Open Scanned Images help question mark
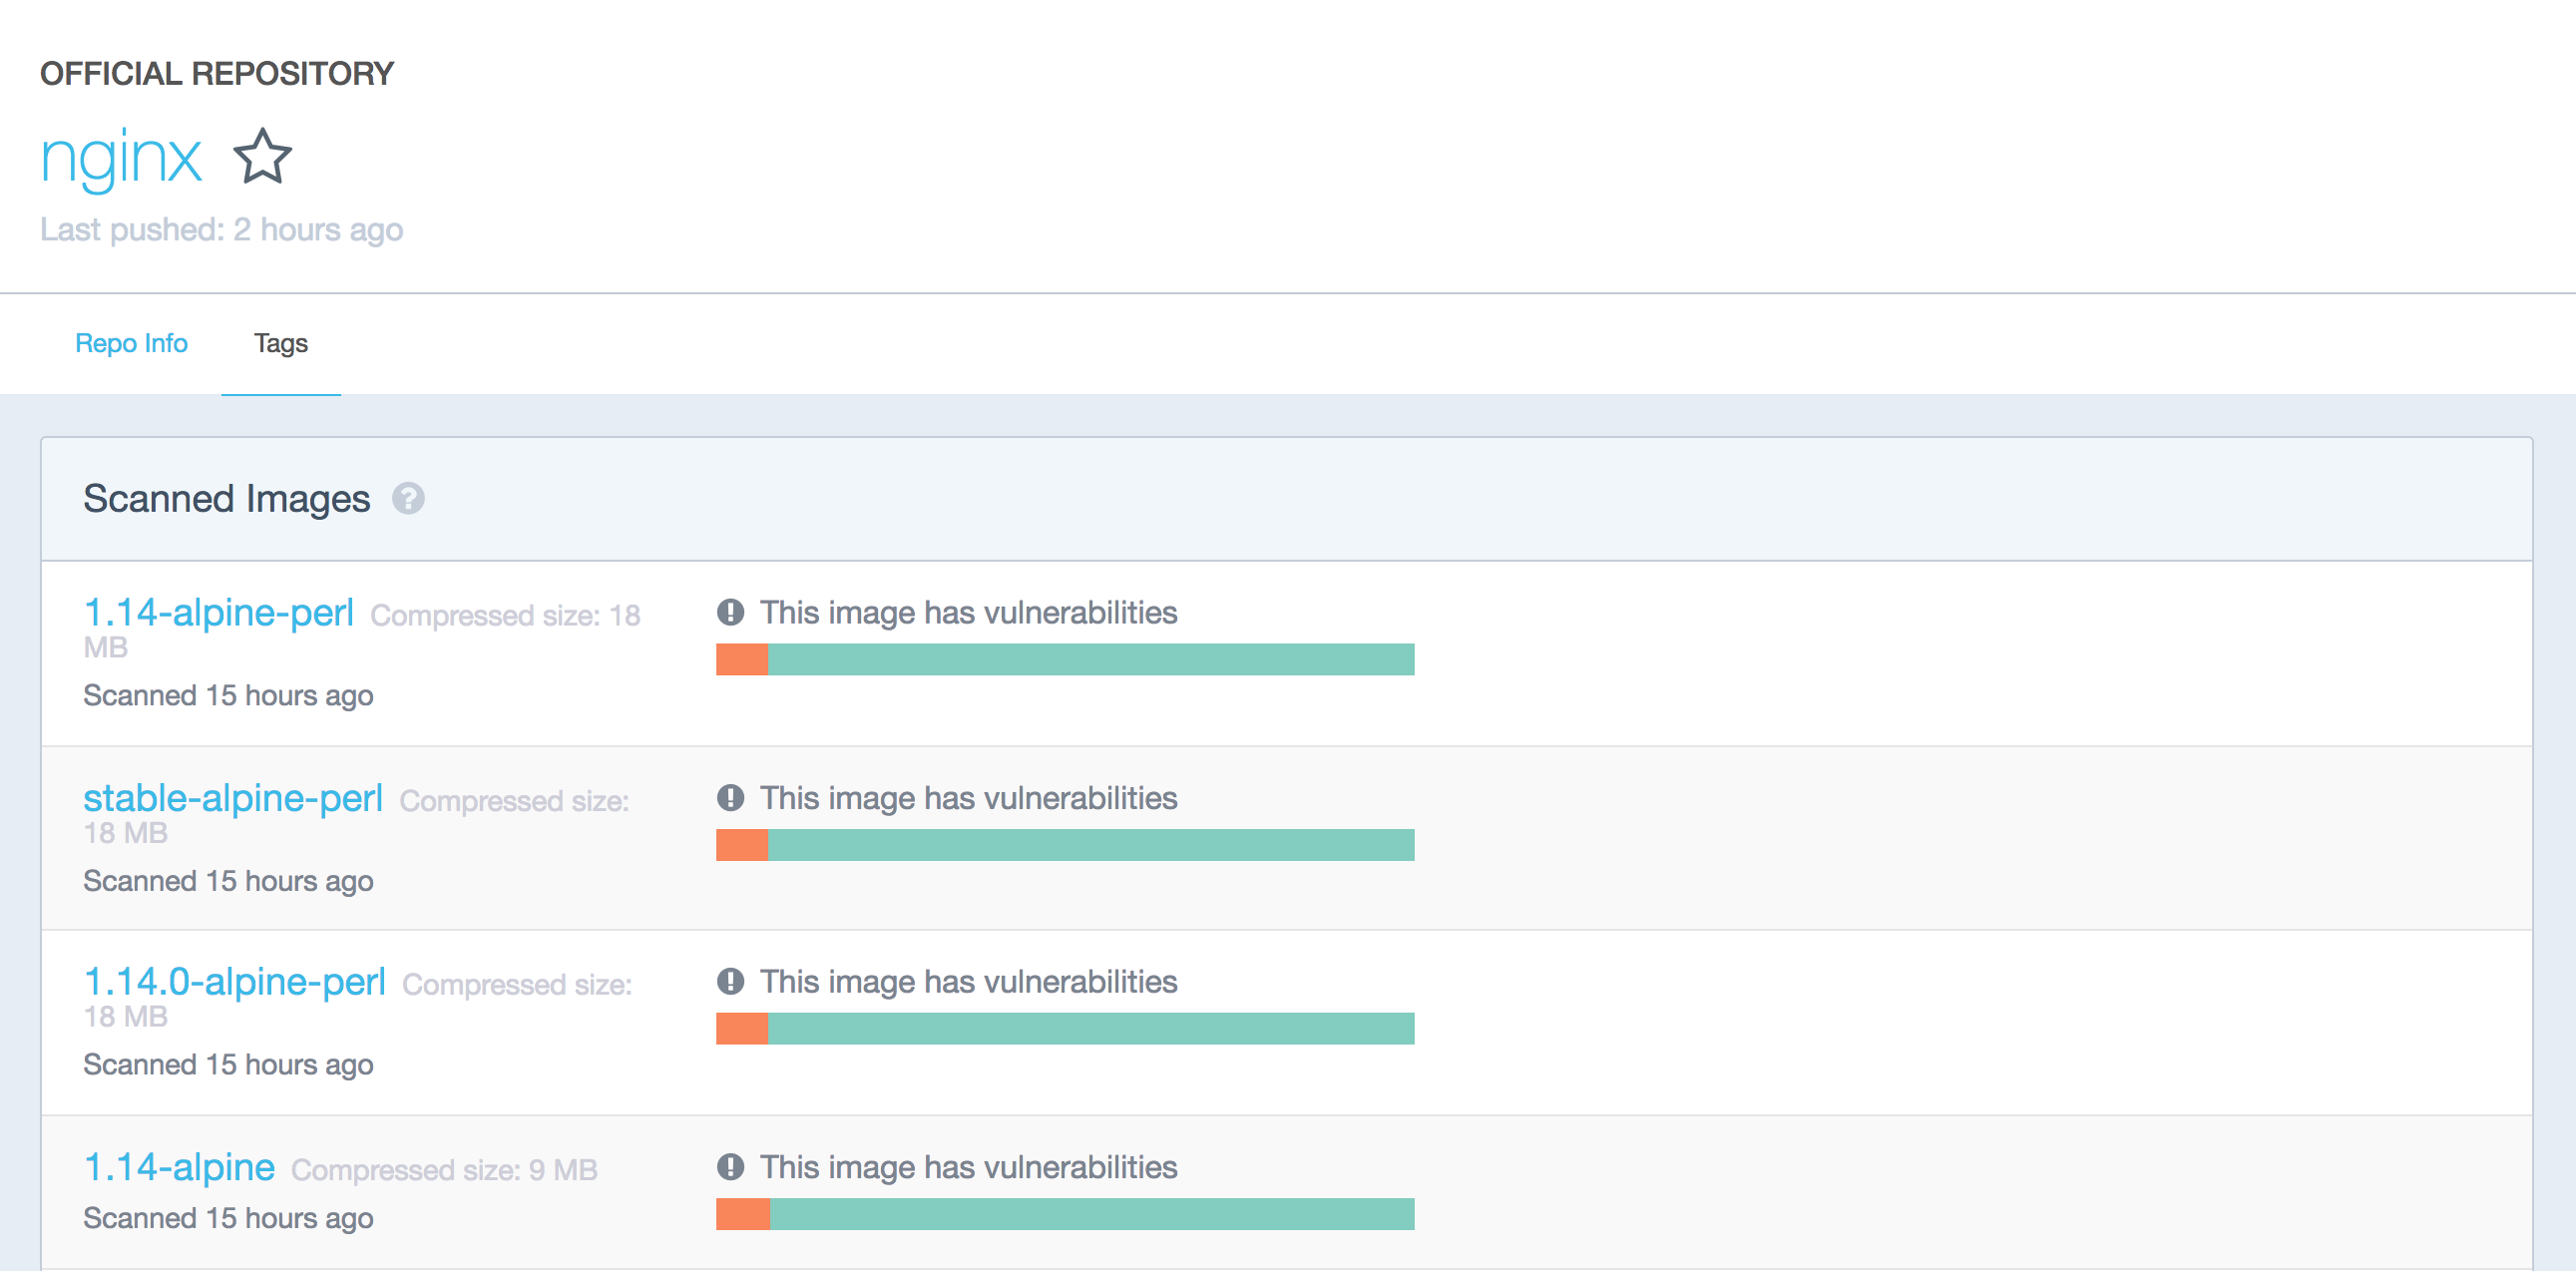 (407, 498)
